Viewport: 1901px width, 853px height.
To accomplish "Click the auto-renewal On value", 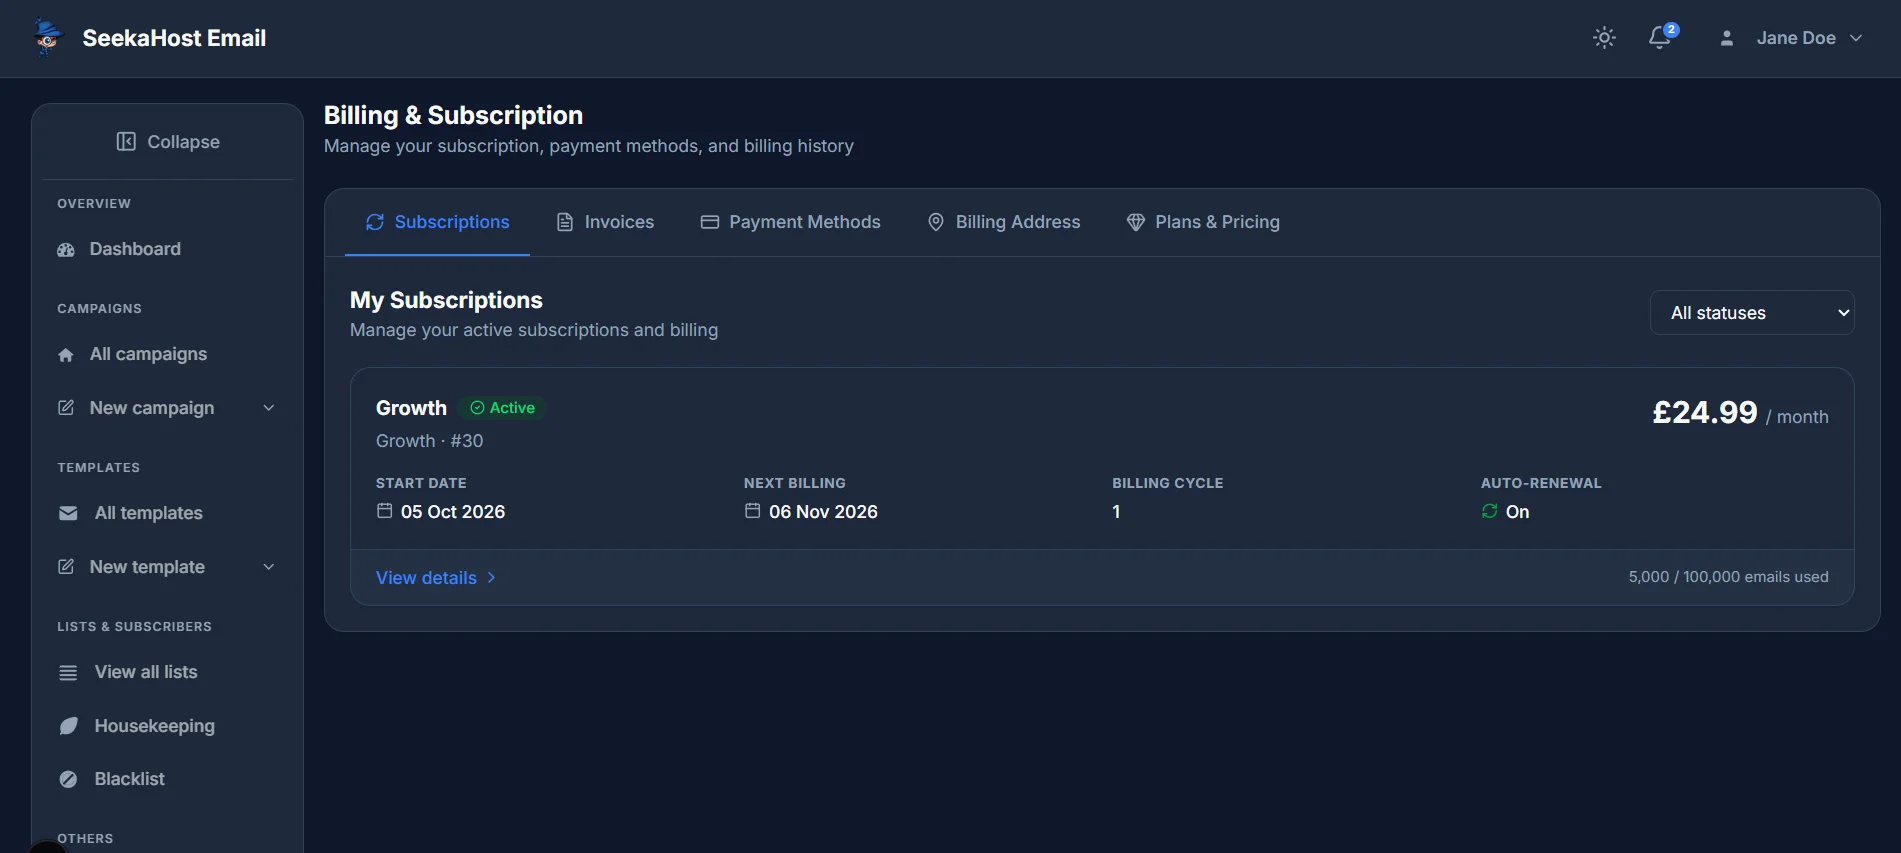I will pos(1517,512).
